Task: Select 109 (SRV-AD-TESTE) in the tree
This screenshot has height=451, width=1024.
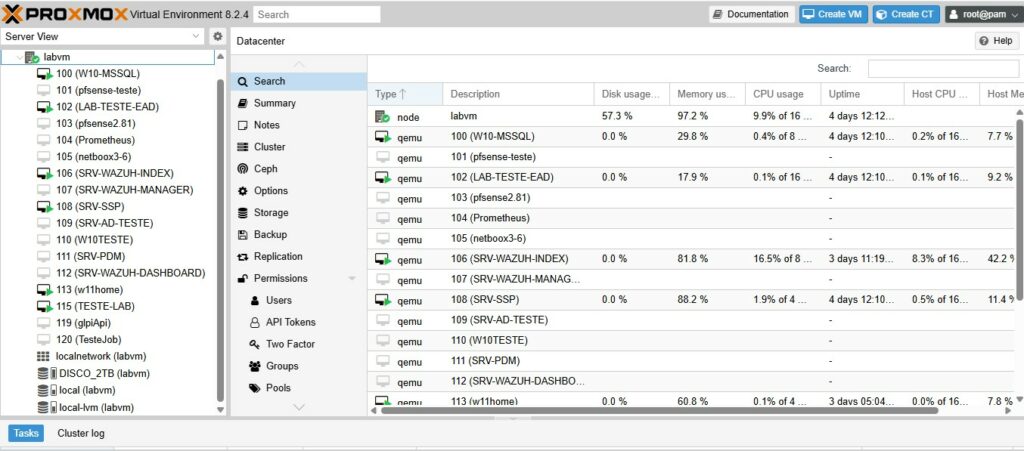Action: pyautogui.click(x=104, y=223)
